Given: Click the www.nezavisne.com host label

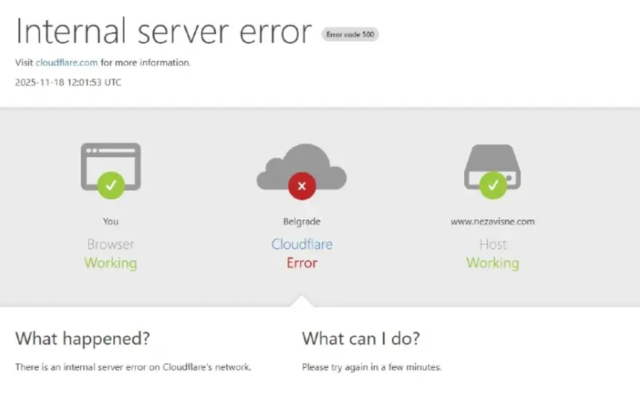Looking at the screenshot, I should tap(492, 221).
